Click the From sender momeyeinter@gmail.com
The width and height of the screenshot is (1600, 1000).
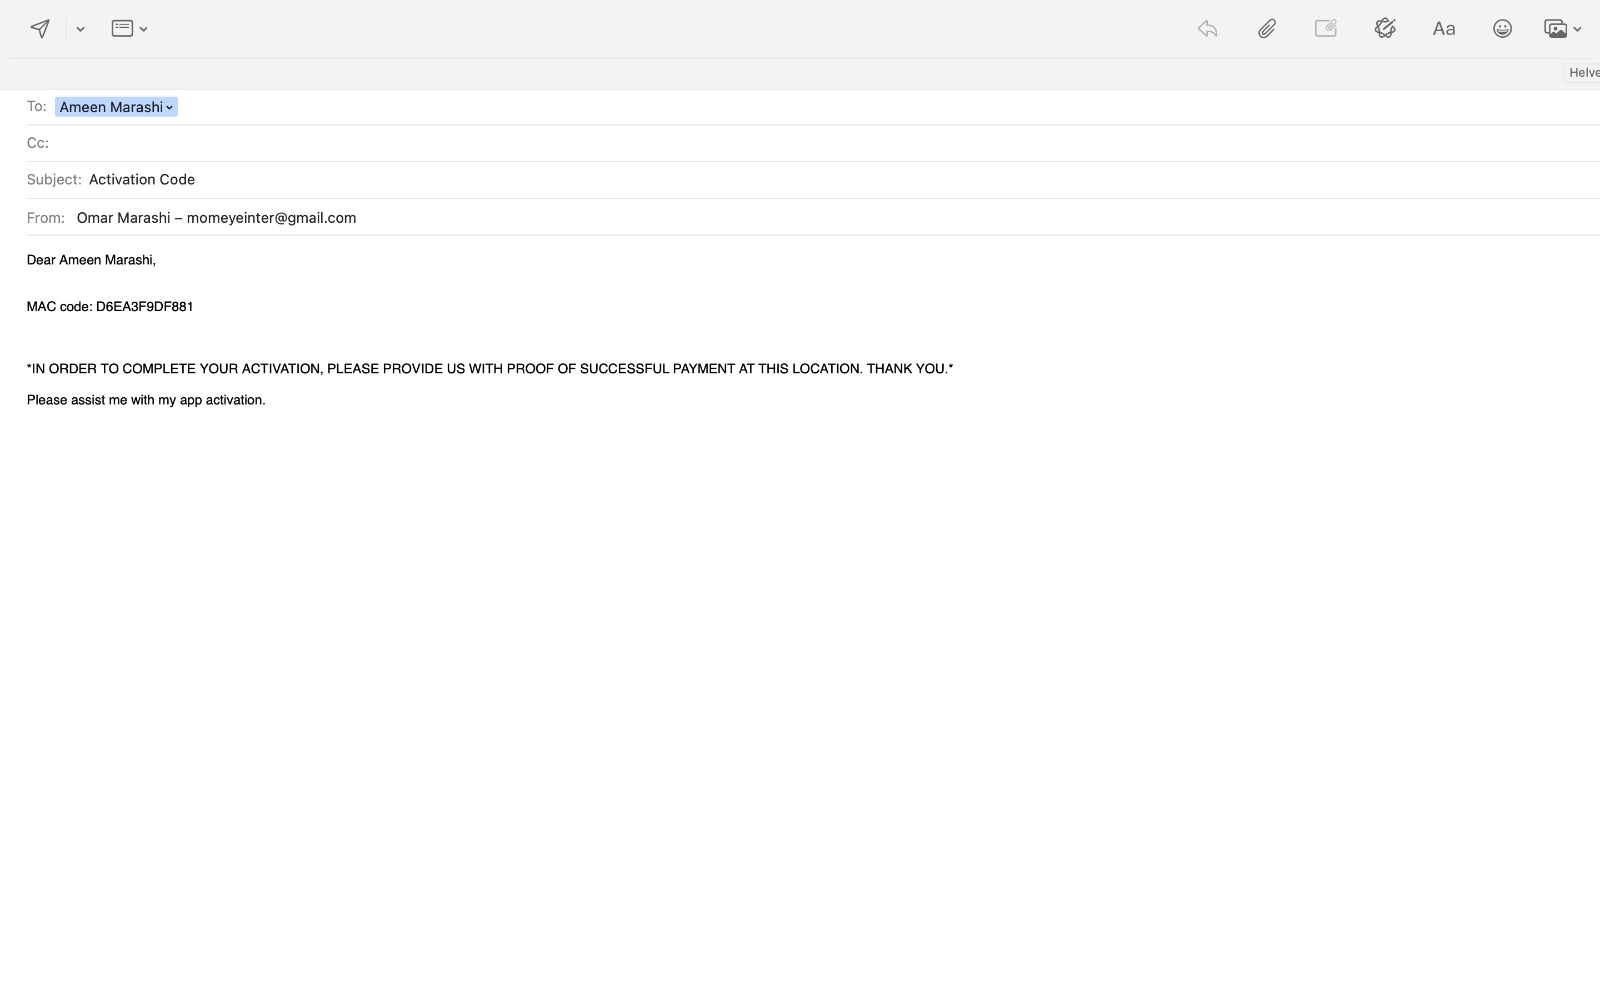tap(216, 217)
